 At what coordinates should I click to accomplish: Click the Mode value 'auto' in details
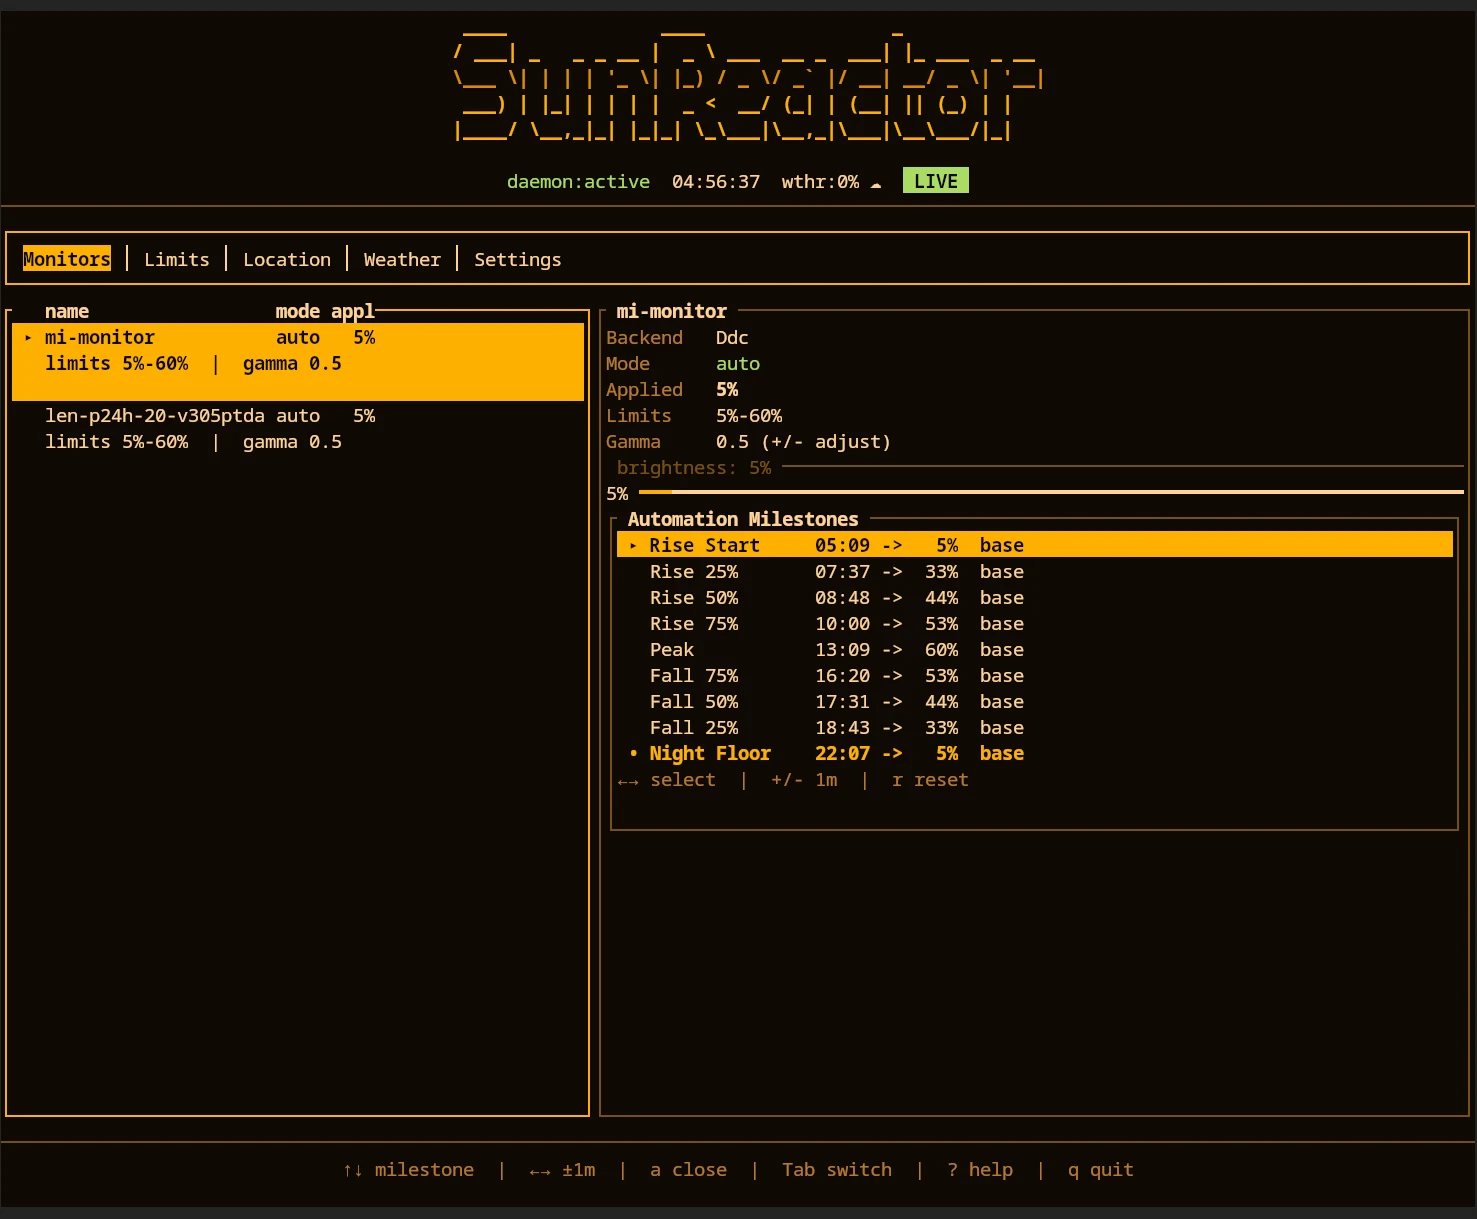tap(738, 363)
